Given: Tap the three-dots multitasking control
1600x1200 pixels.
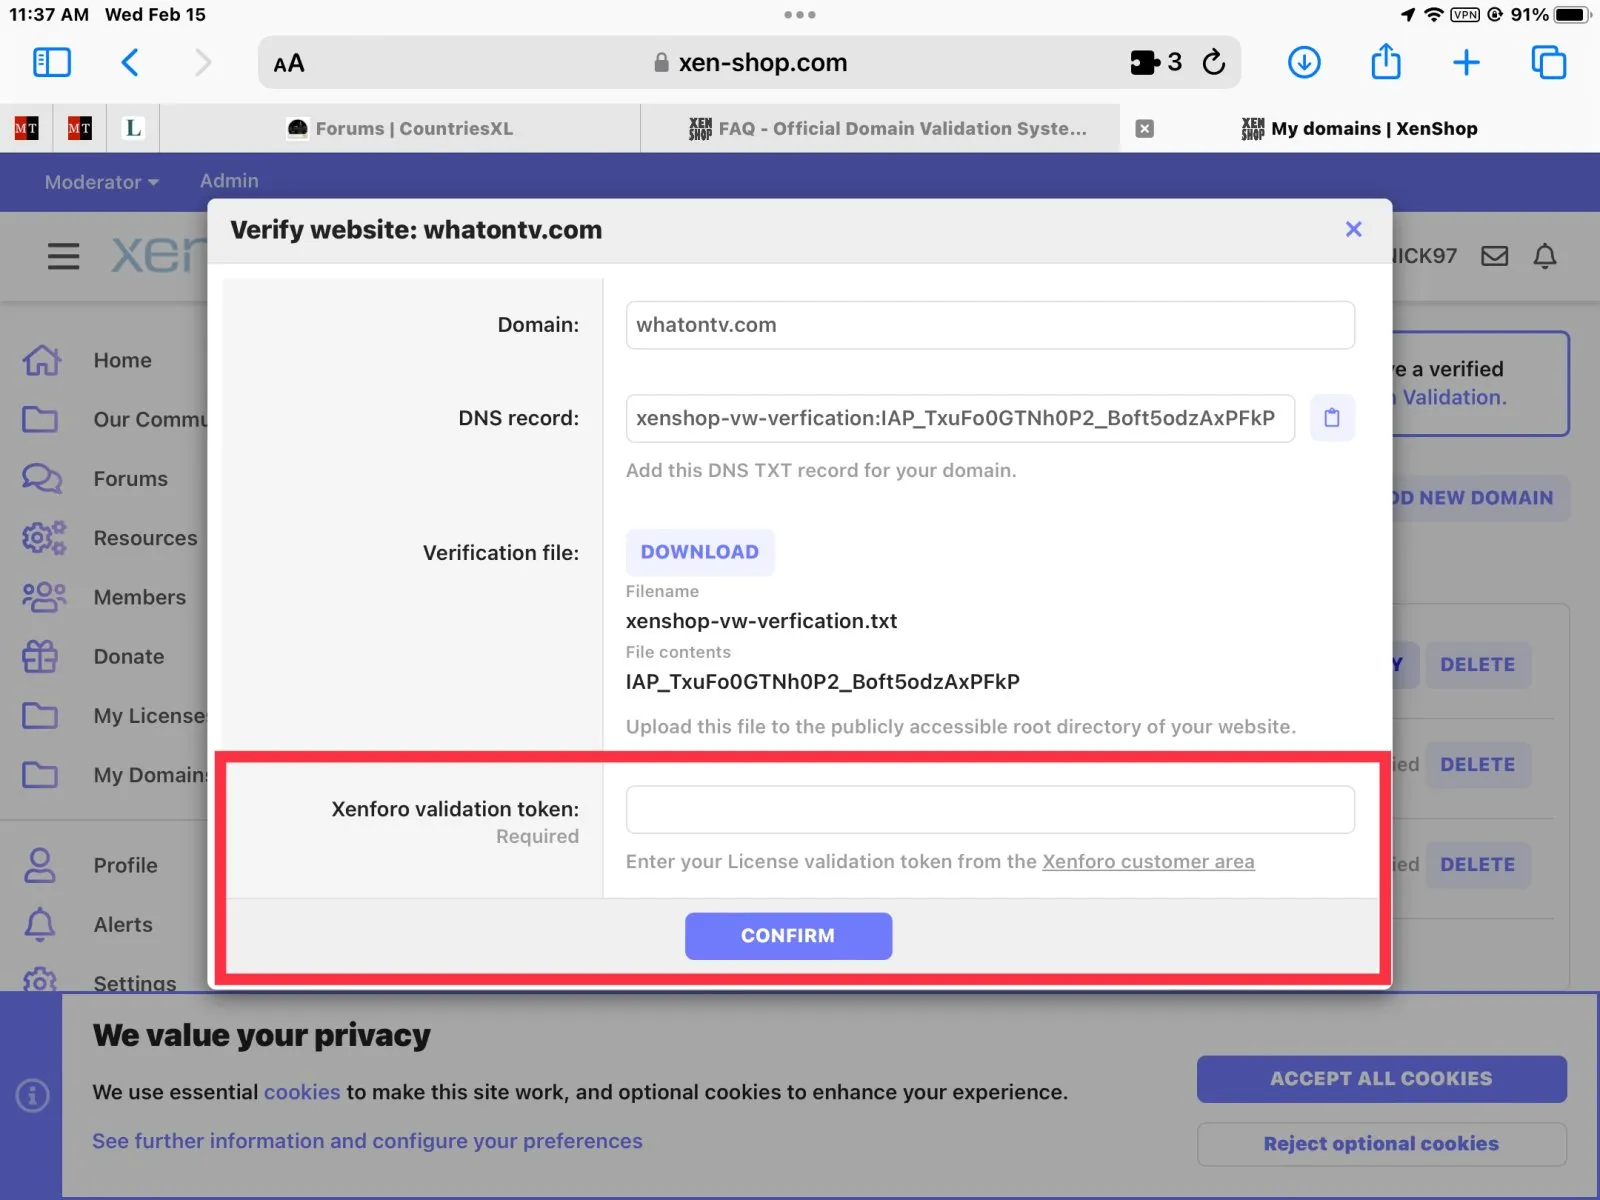Looking at the screenshot, I should point(800,15).
